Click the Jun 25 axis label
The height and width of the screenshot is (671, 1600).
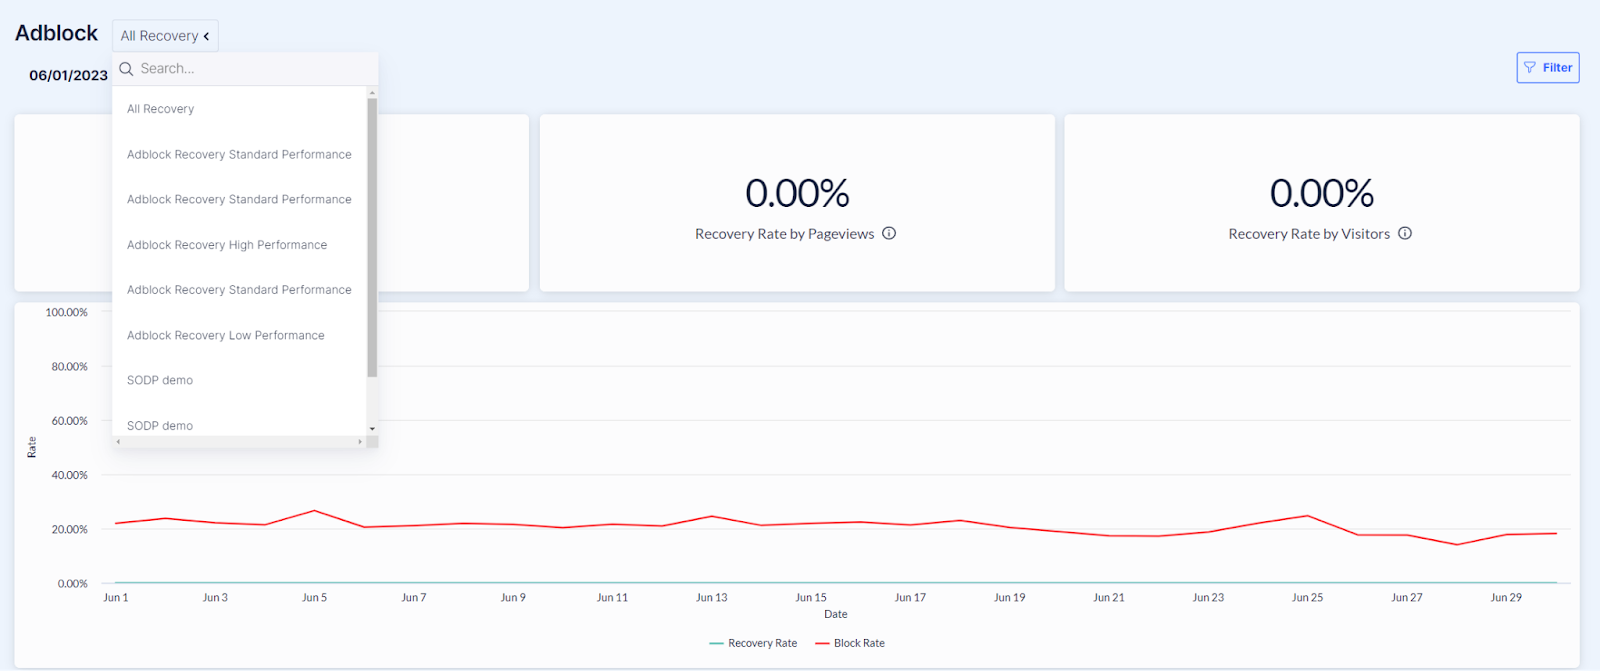(x=1307, y=597)
